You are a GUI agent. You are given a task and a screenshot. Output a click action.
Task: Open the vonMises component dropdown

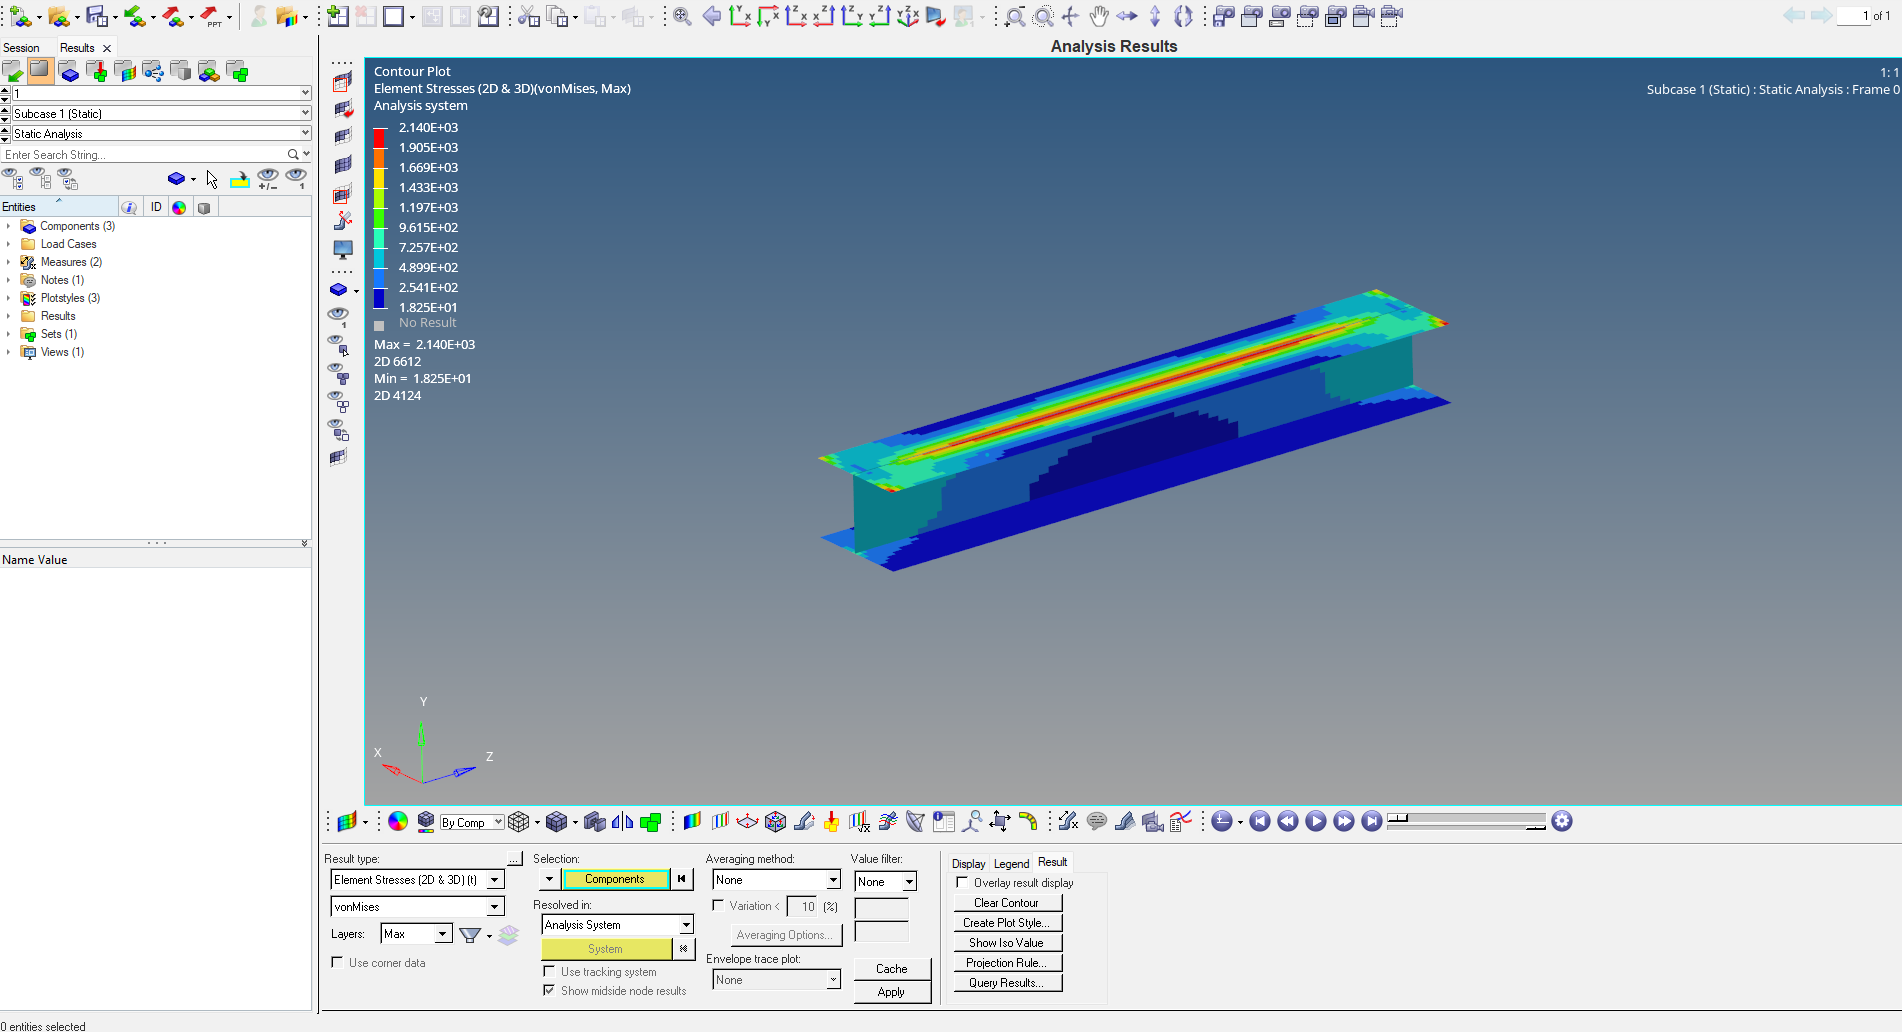click(x=494, y=907)
